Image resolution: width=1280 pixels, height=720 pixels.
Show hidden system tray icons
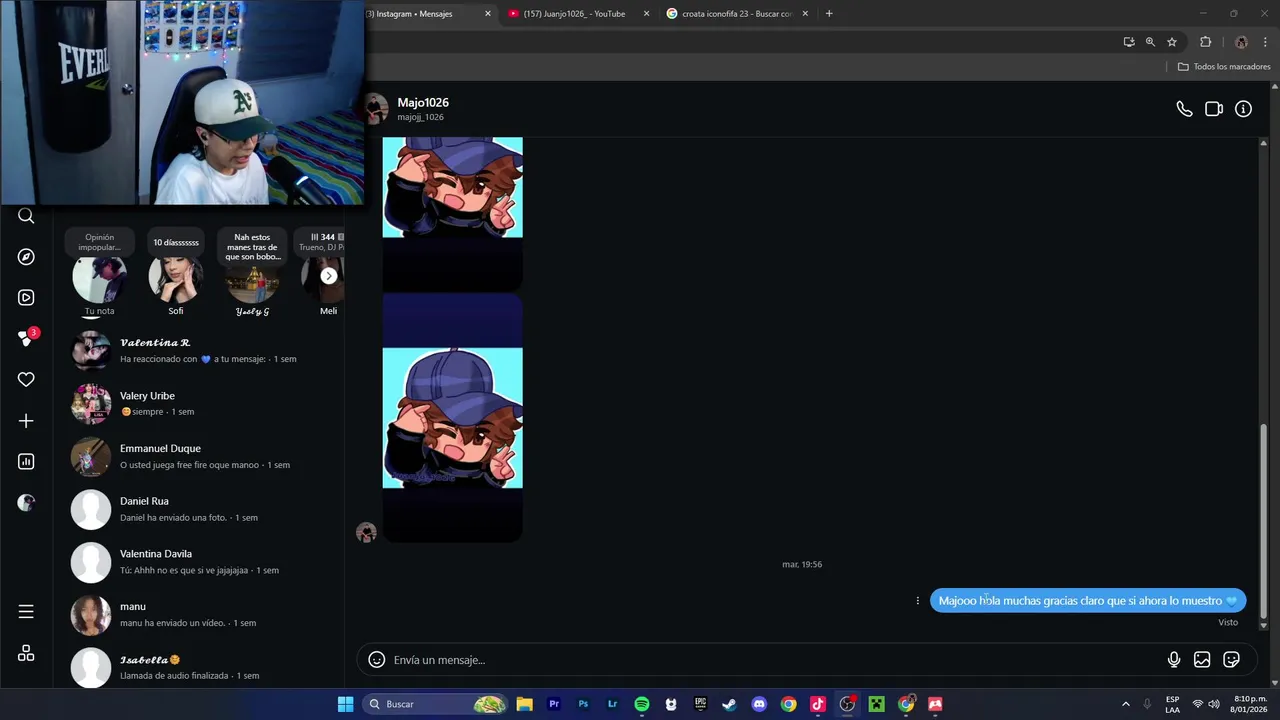(1125, 704)
